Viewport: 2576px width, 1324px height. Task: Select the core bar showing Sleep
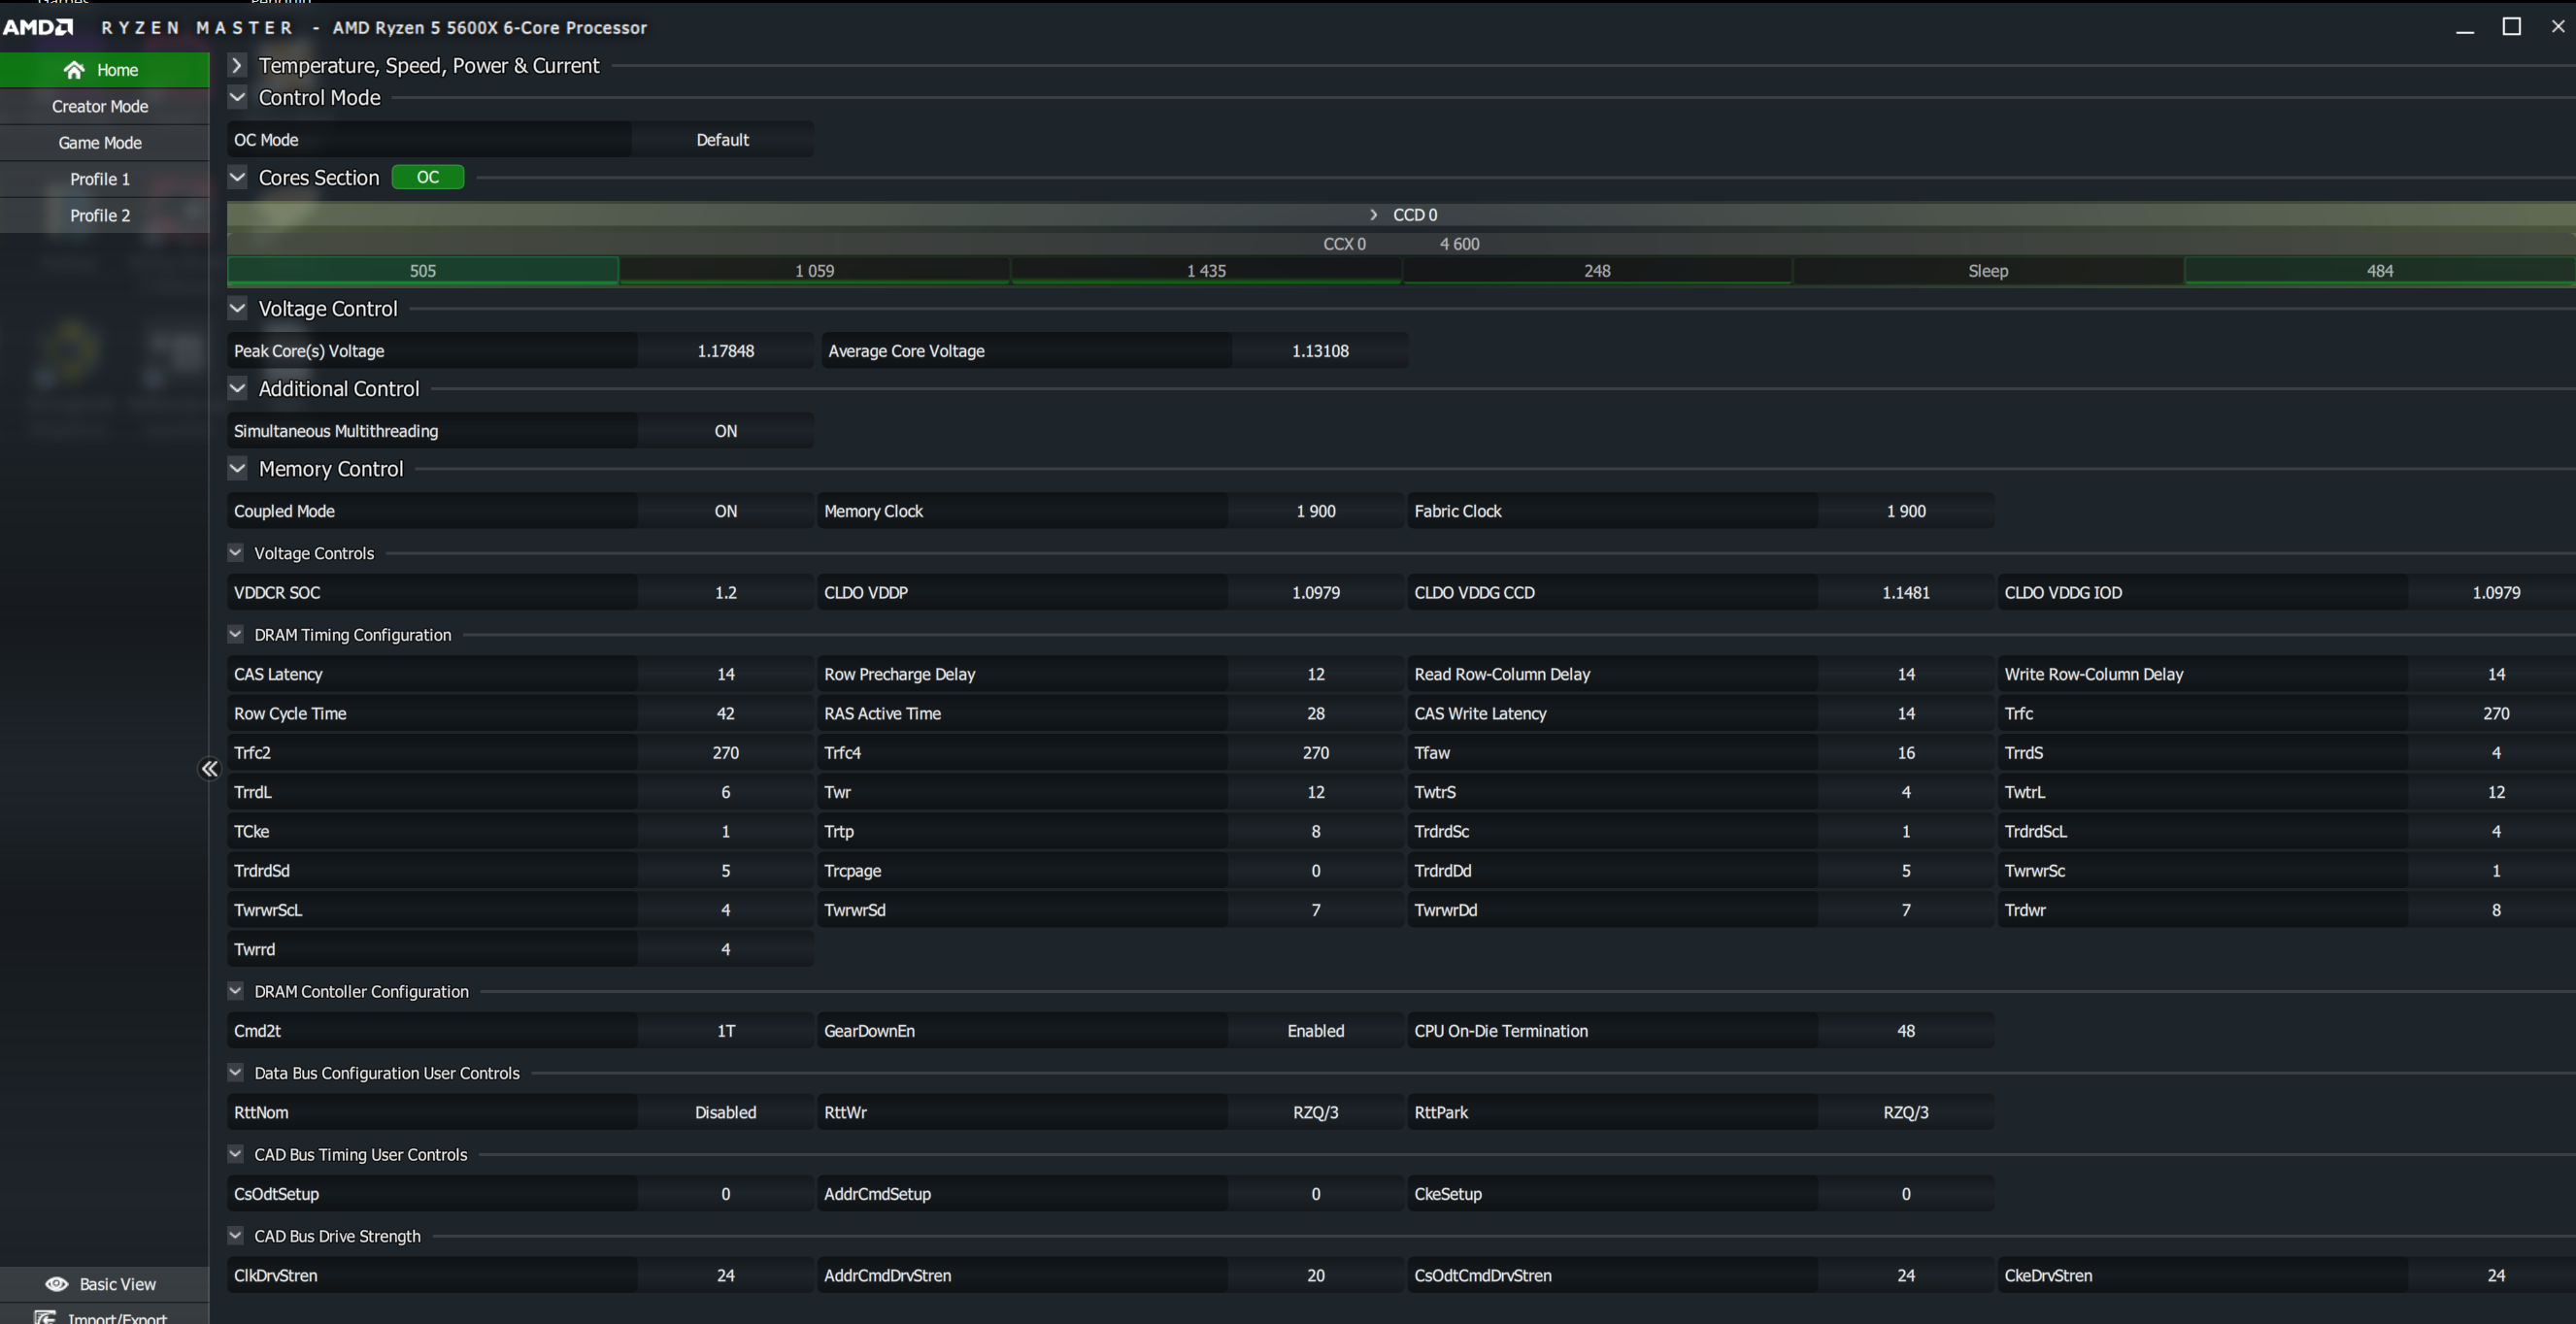tap(1988, 271)
